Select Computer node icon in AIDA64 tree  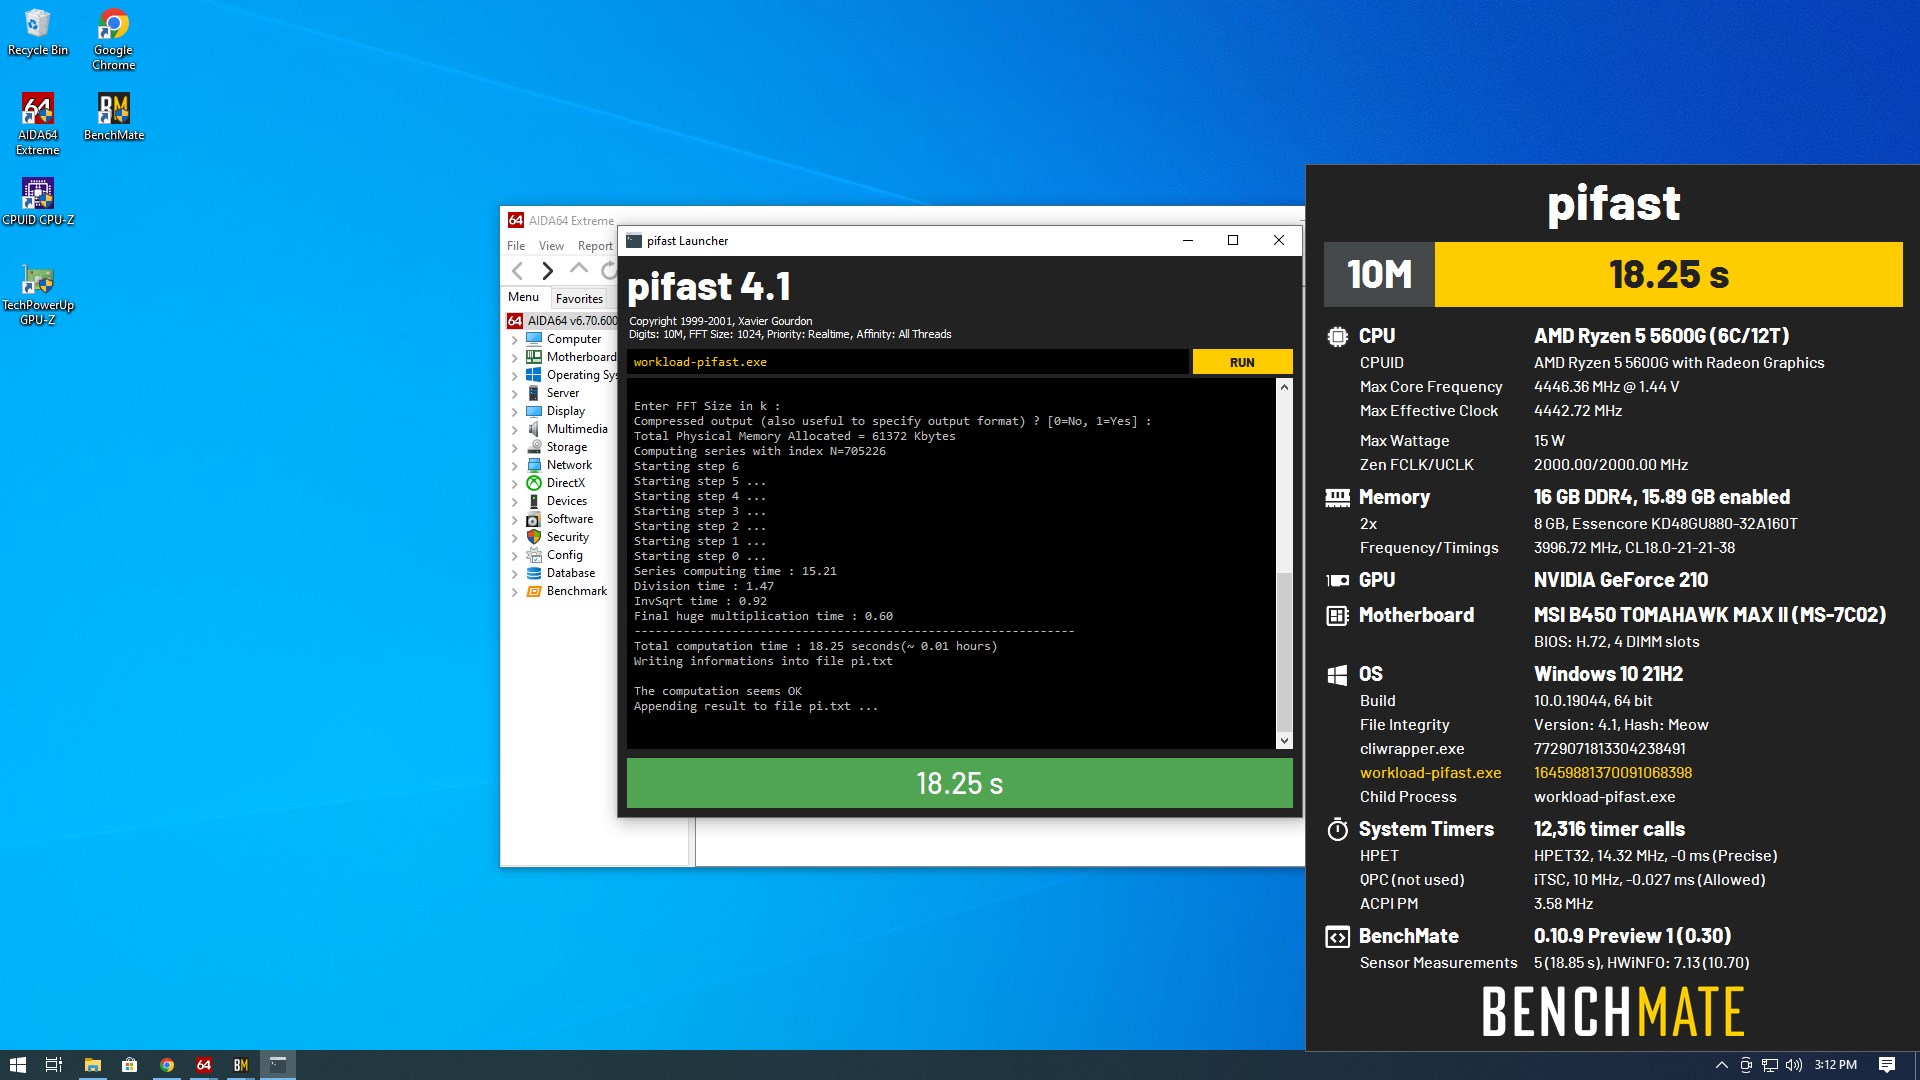(534, 339)
